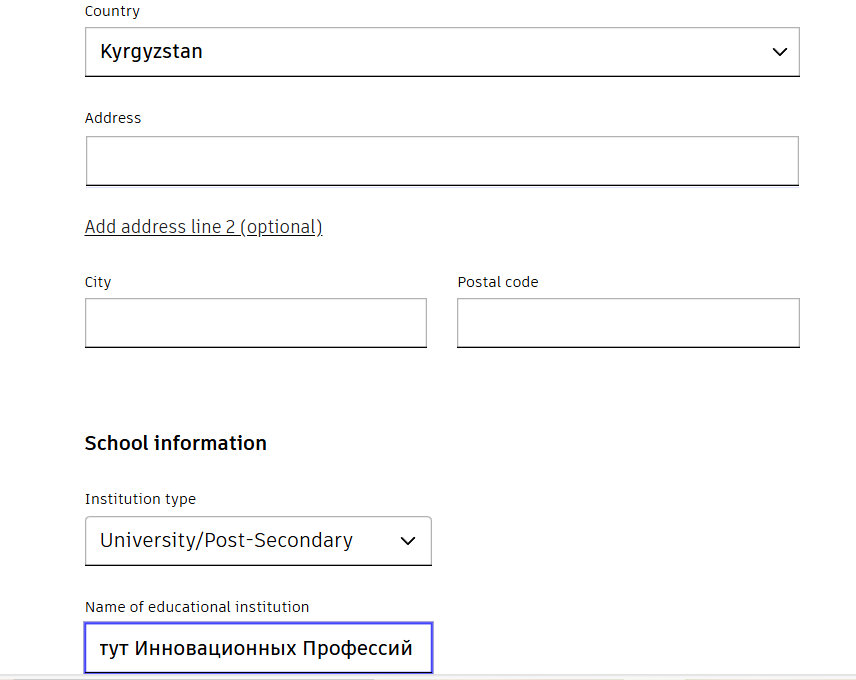Click the chevron arrow in the Country field
Viewport: 856px width, 680px height.
(780, 52)
